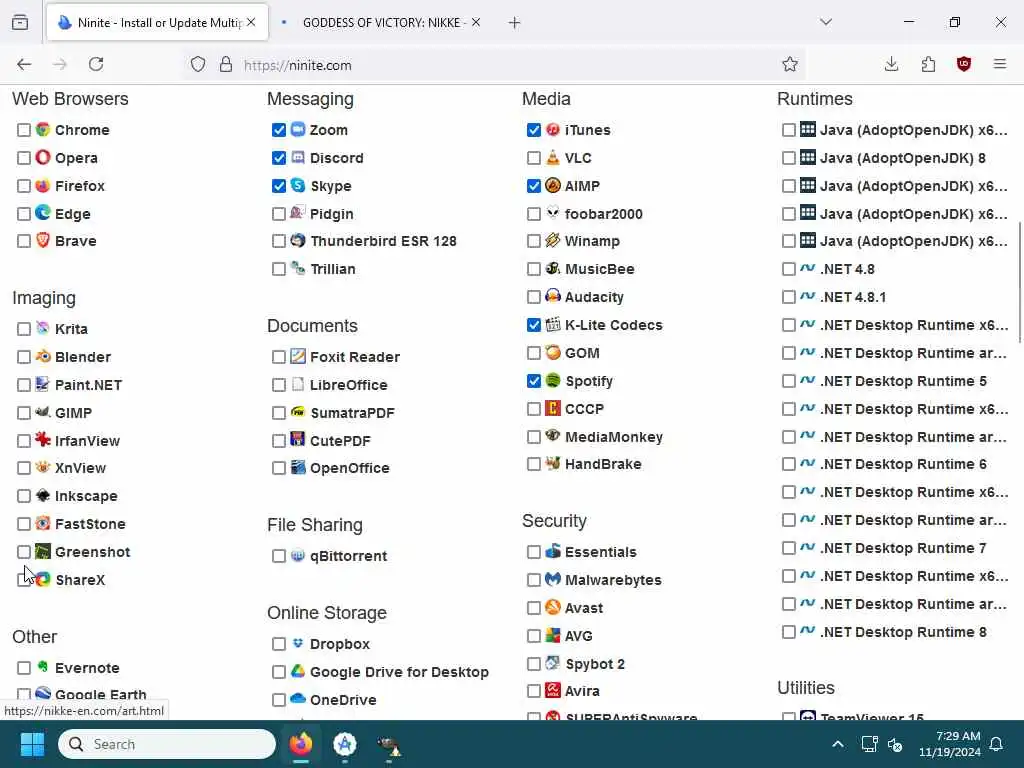Show hidden system tray icons chevron
The width and height of the screenshot is (1024, 768).
click(838, 744)
